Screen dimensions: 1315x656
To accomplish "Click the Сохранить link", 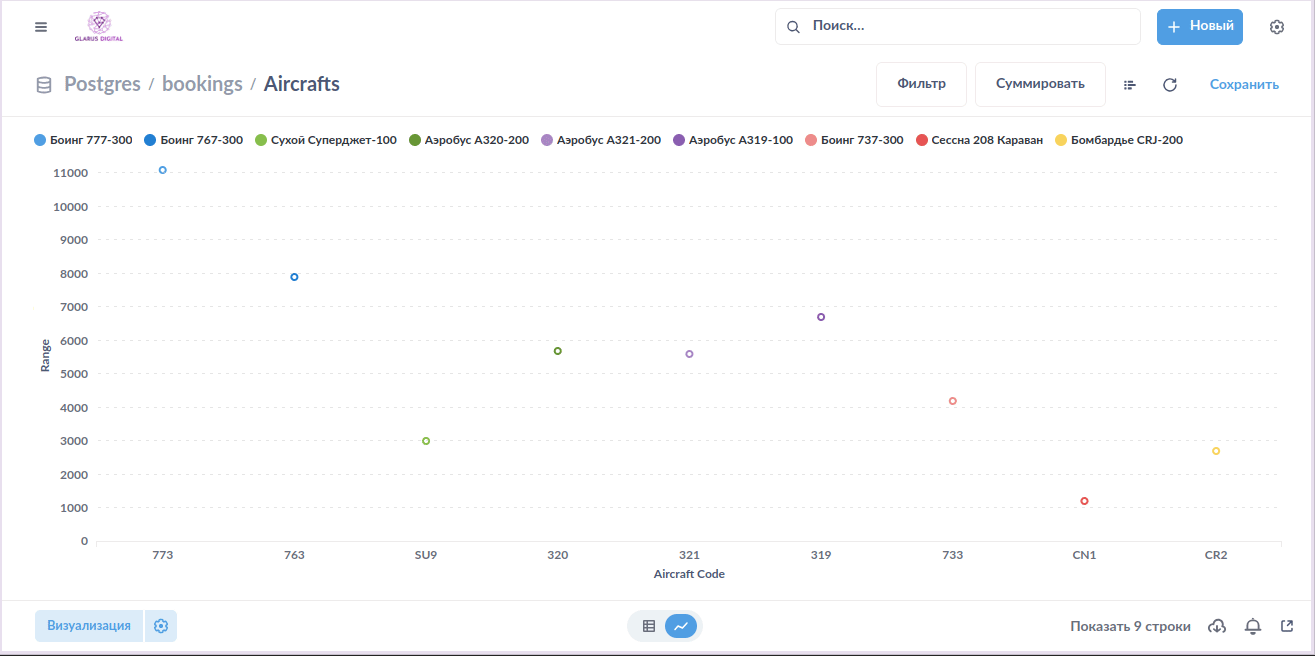I will coord(1244,84).
